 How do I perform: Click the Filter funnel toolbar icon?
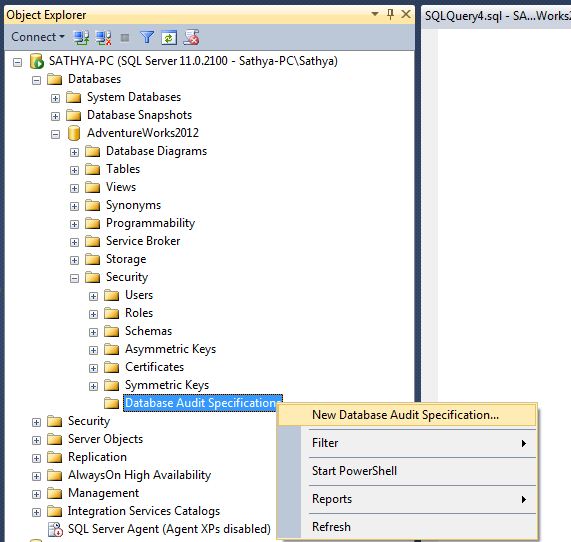pyautogui.click(x=147, y=37)
